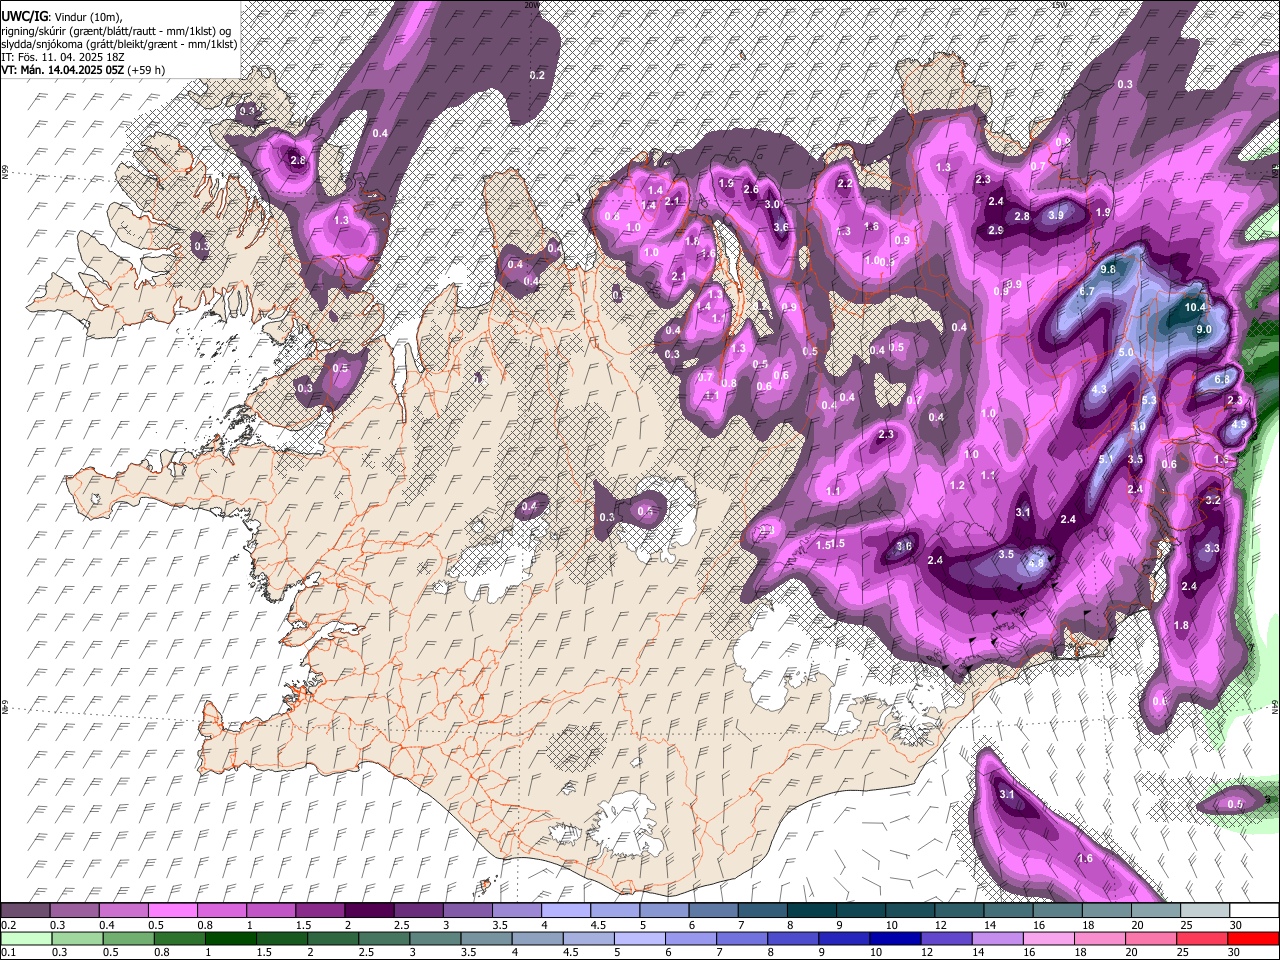The height and width of the screenshot is (960, 1280).
Task: Click the 4.3 map value
Action: (x=1099, y=389)
